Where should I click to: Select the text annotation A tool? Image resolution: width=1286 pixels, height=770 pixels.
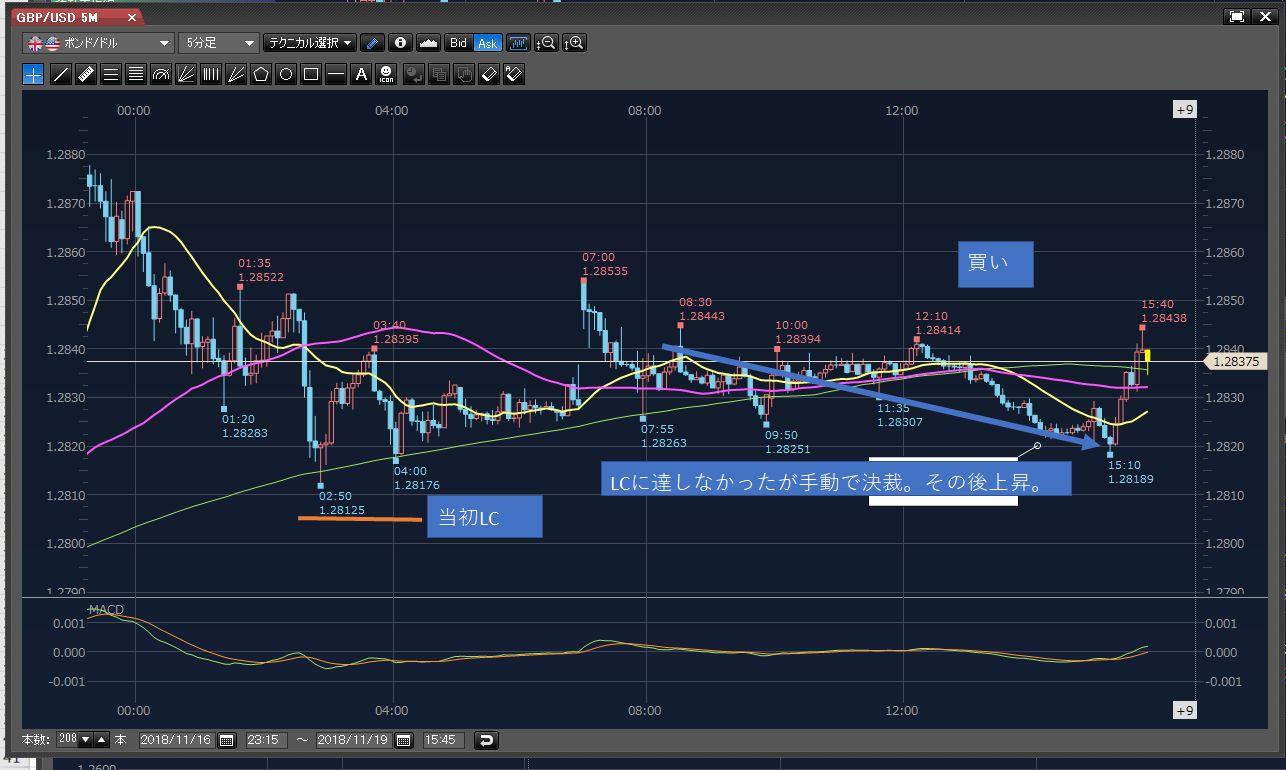click(361, 74)
